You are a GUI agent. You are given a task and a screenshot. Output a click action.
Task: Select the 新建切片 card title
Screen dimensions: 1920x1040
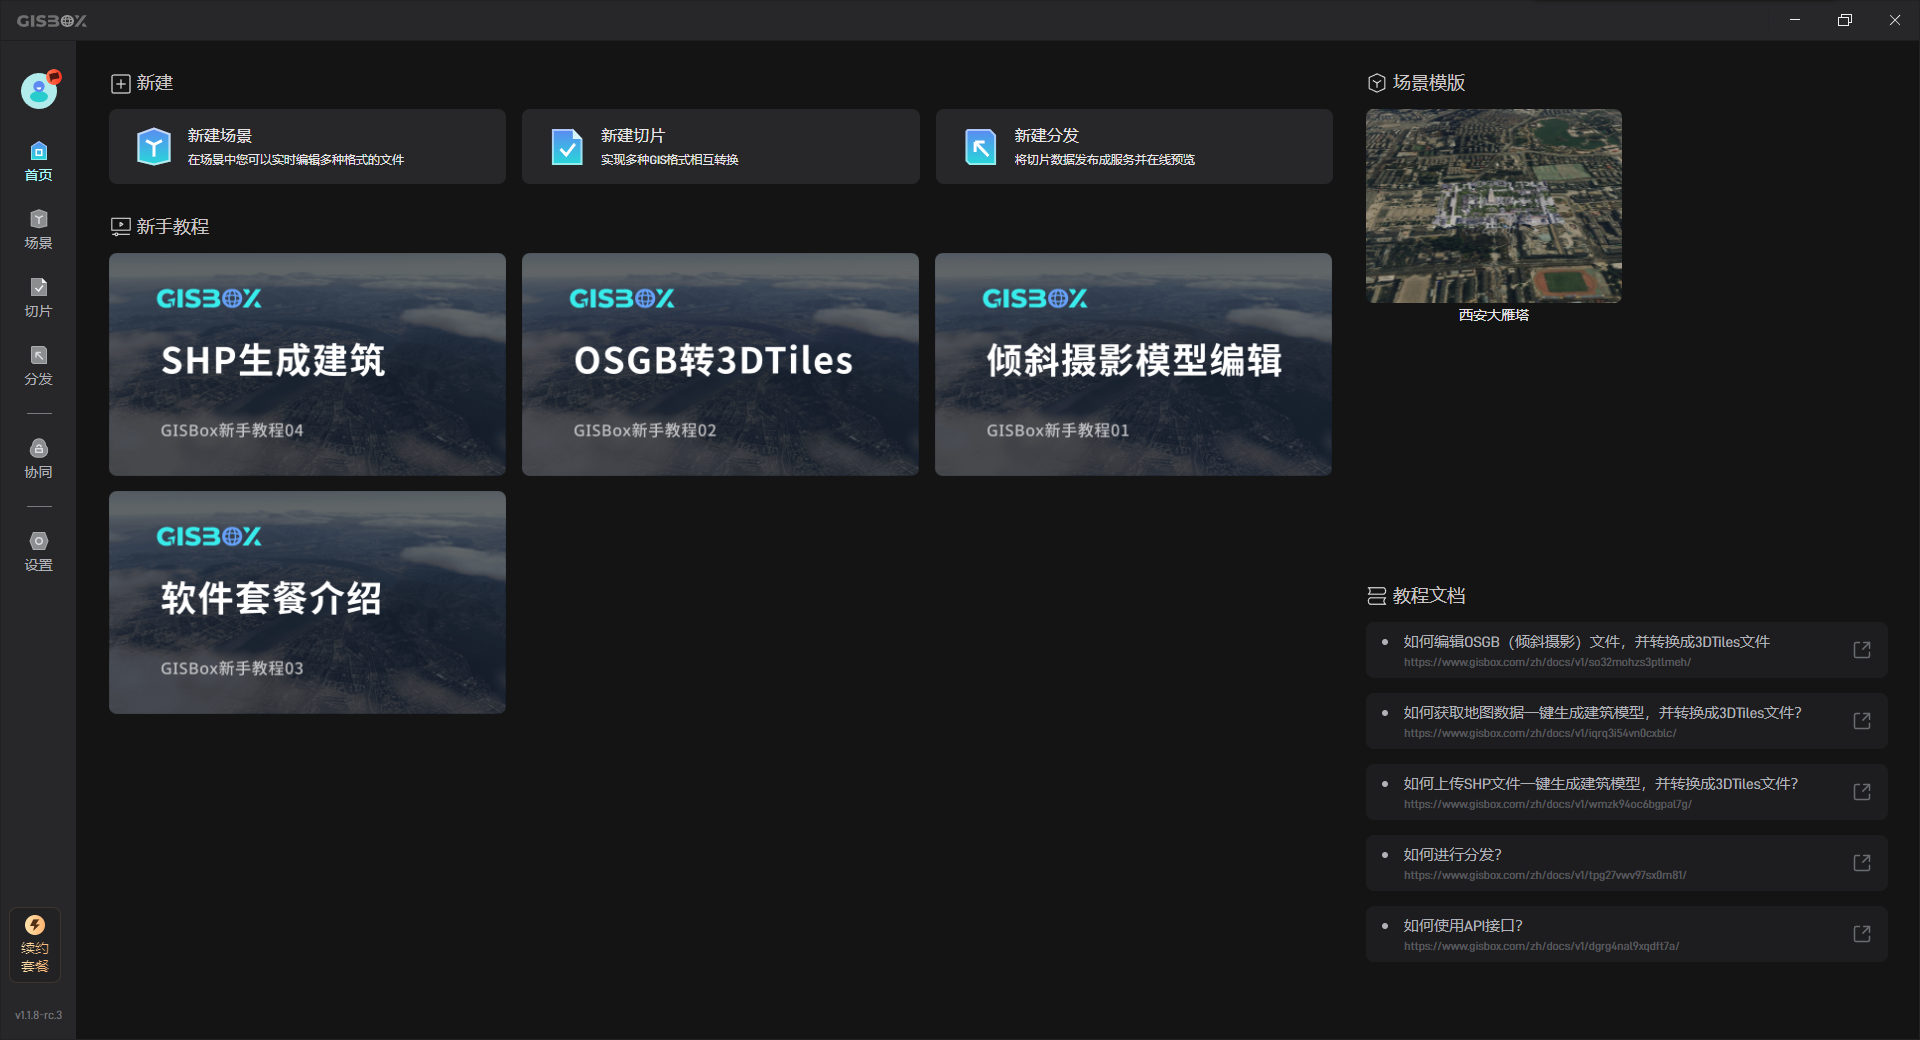(633, 136)
